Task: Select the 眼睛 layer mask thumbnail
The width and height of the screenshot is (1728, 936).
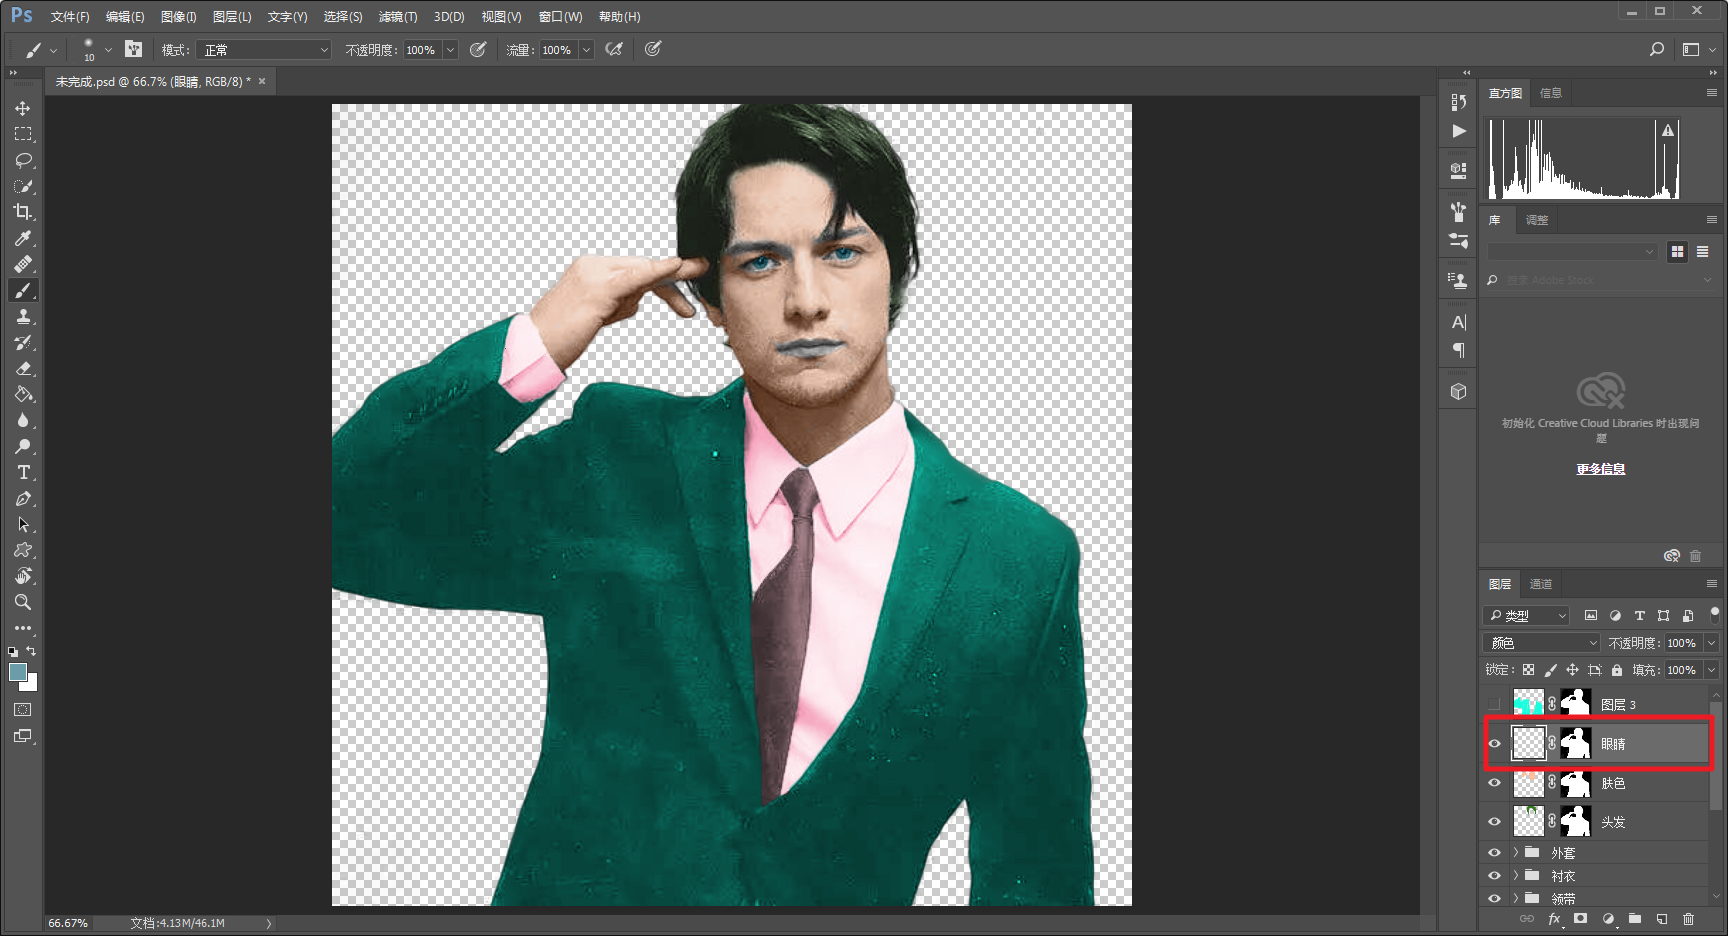Action: pos(1576,743)
